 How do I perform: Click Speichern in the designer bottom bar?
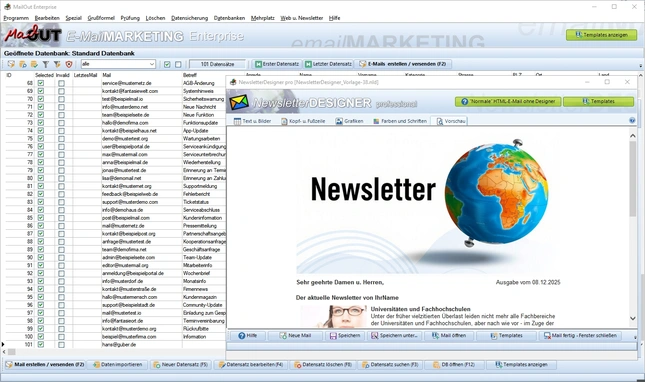tap(345, 336)
